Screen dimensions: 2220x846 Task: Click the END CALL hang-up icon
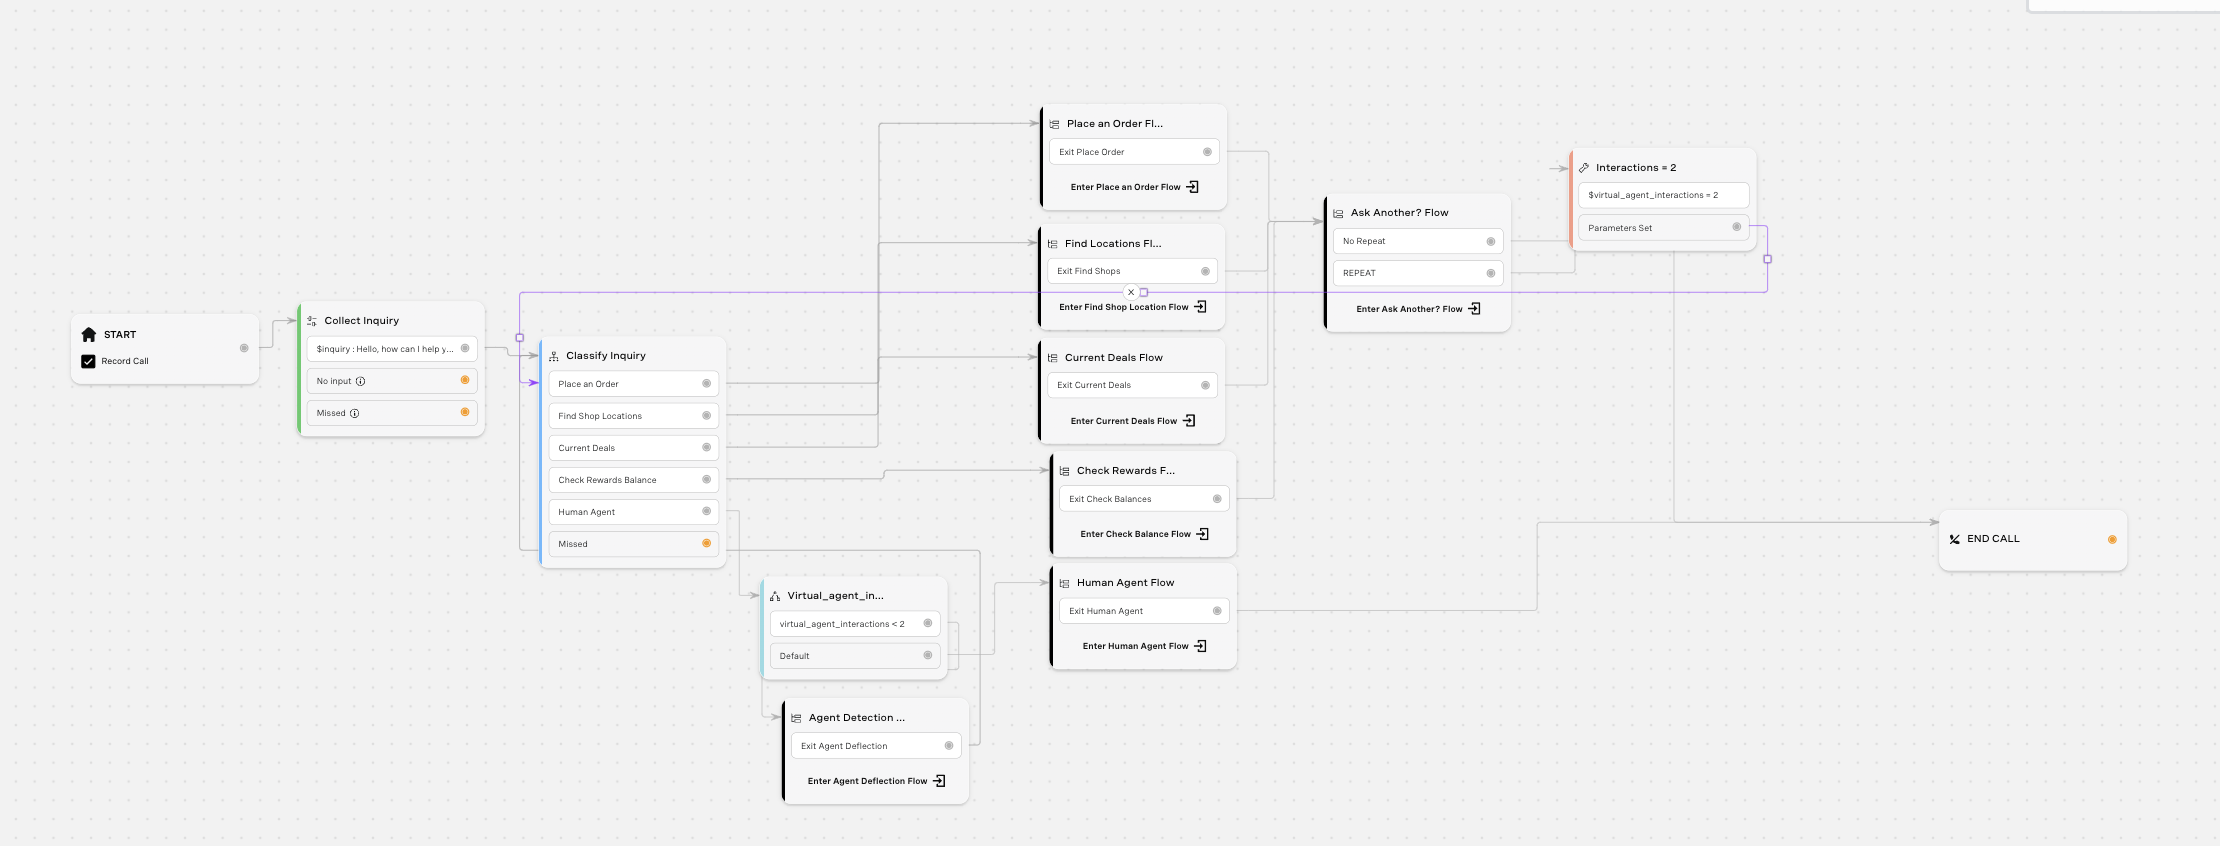click(1954, 539)
